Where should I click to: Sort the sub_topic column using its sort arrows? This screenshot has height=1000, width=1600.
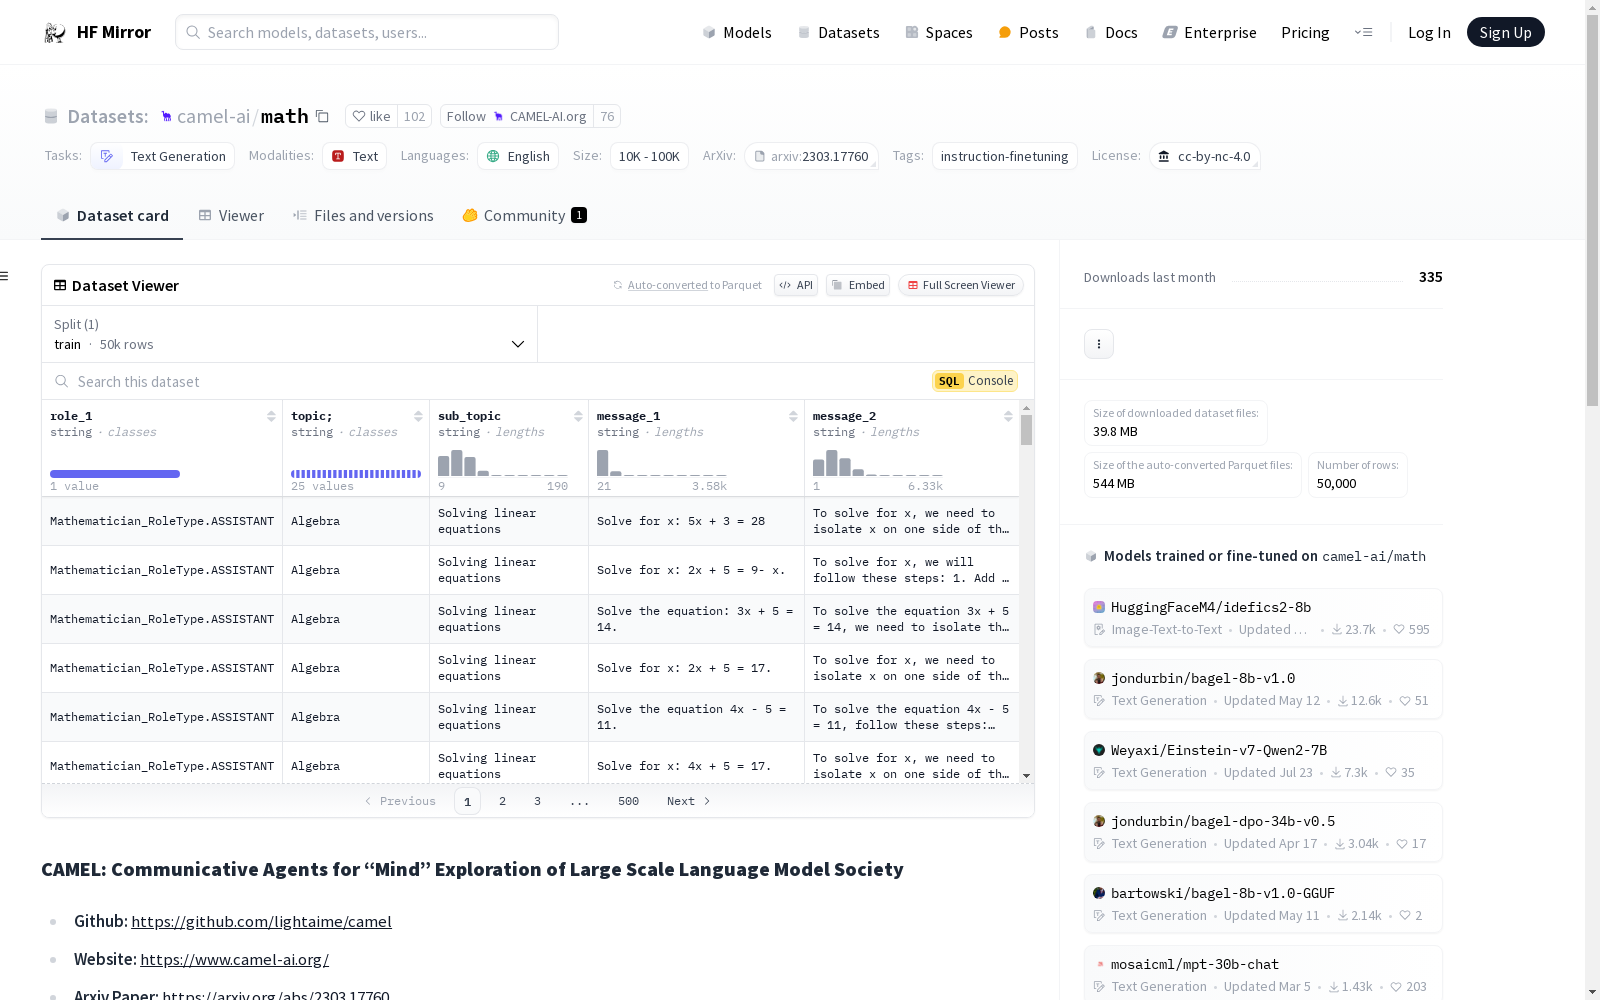578,416
